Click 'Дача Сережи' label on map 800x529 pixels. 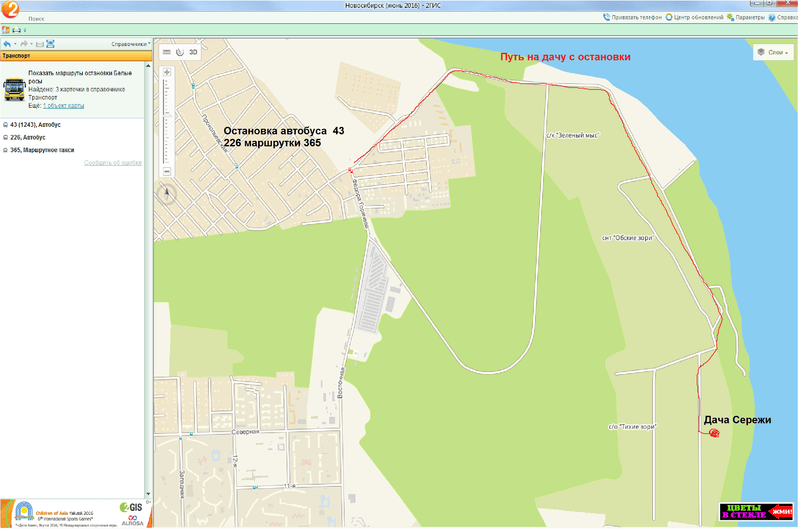click(x=737, y=420)
